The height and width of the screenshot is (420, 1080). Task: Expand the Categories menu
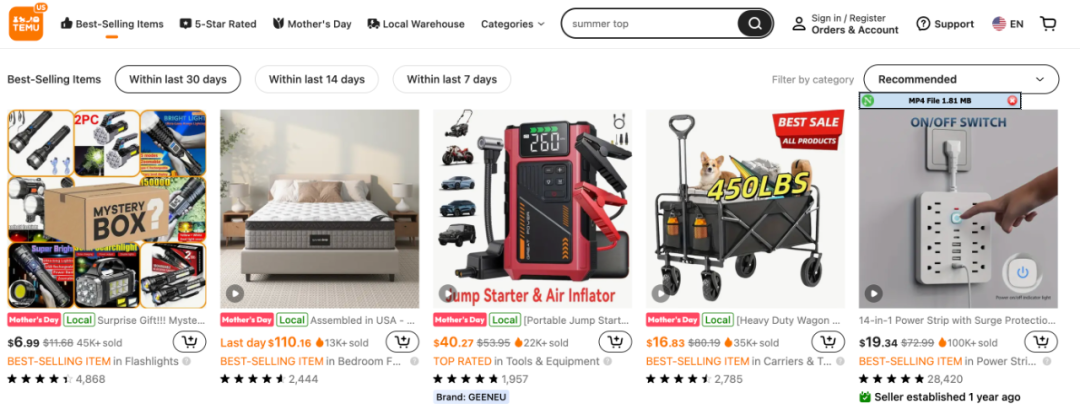click(512, 24)
